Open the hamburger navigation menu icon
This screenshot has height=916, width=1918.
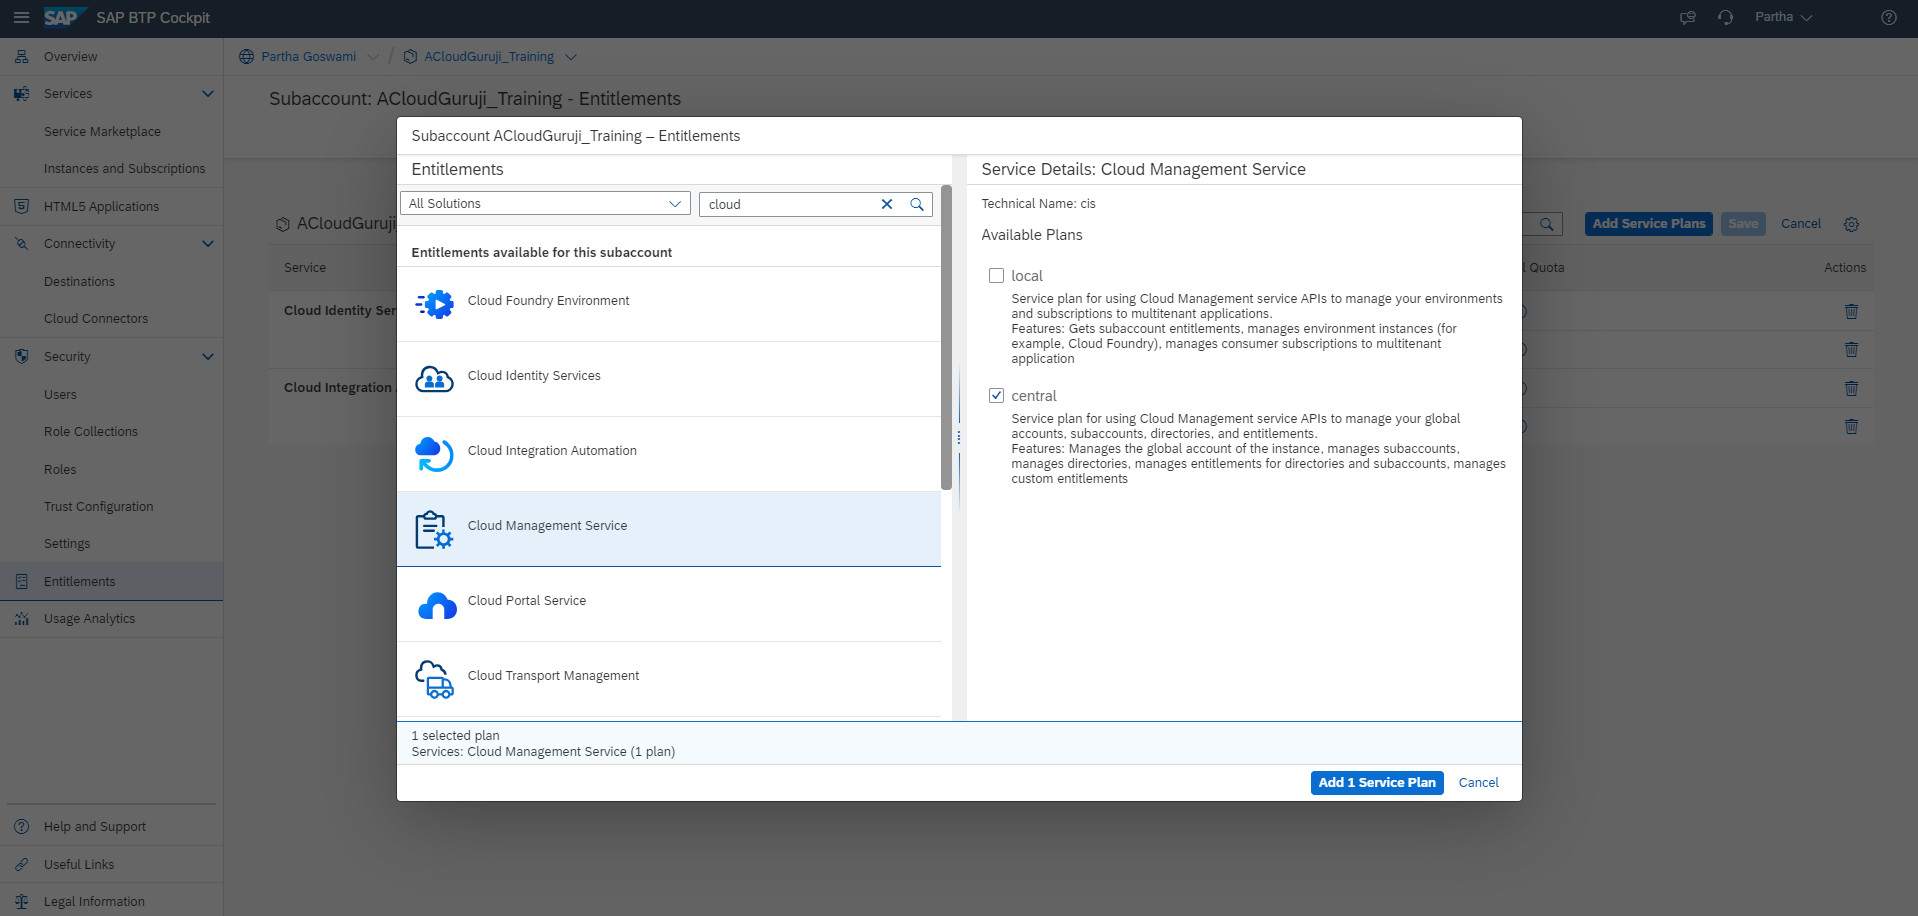[x=21, y=18]
